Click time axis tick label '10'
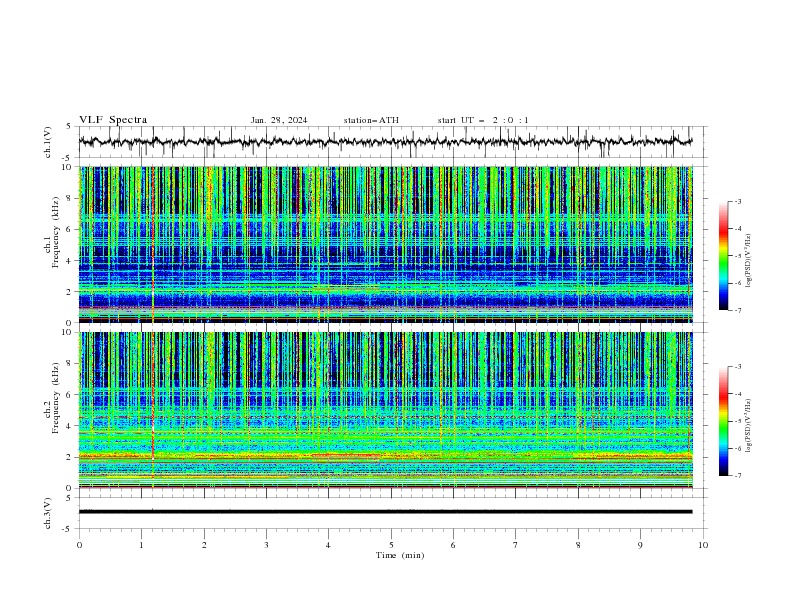The width and height of the screenshot is (792, 612). tap(703, 545)
